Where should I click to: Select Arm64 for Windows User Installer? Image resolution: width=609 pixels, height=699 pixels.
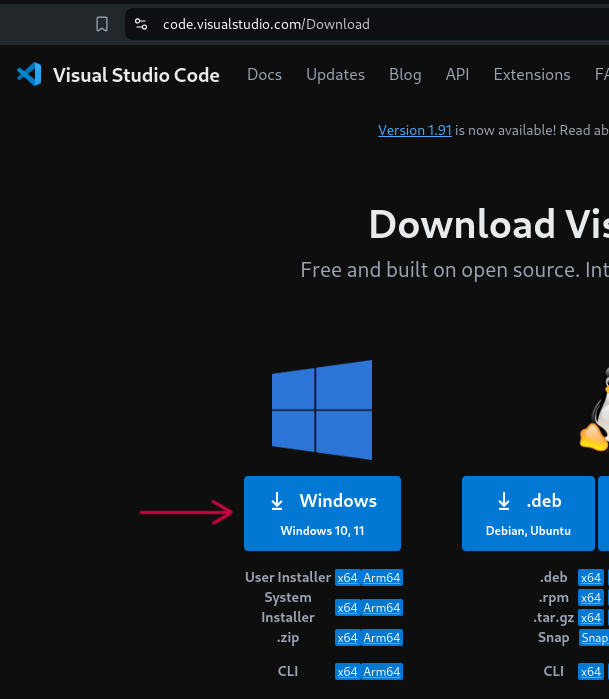382,578
